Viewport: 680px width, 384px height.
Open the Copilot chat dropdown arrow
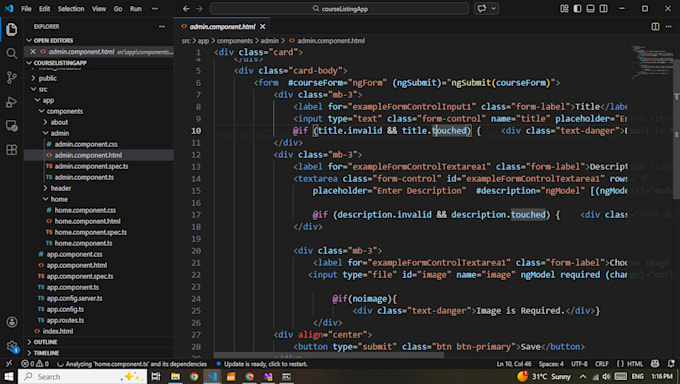(494, 9)
